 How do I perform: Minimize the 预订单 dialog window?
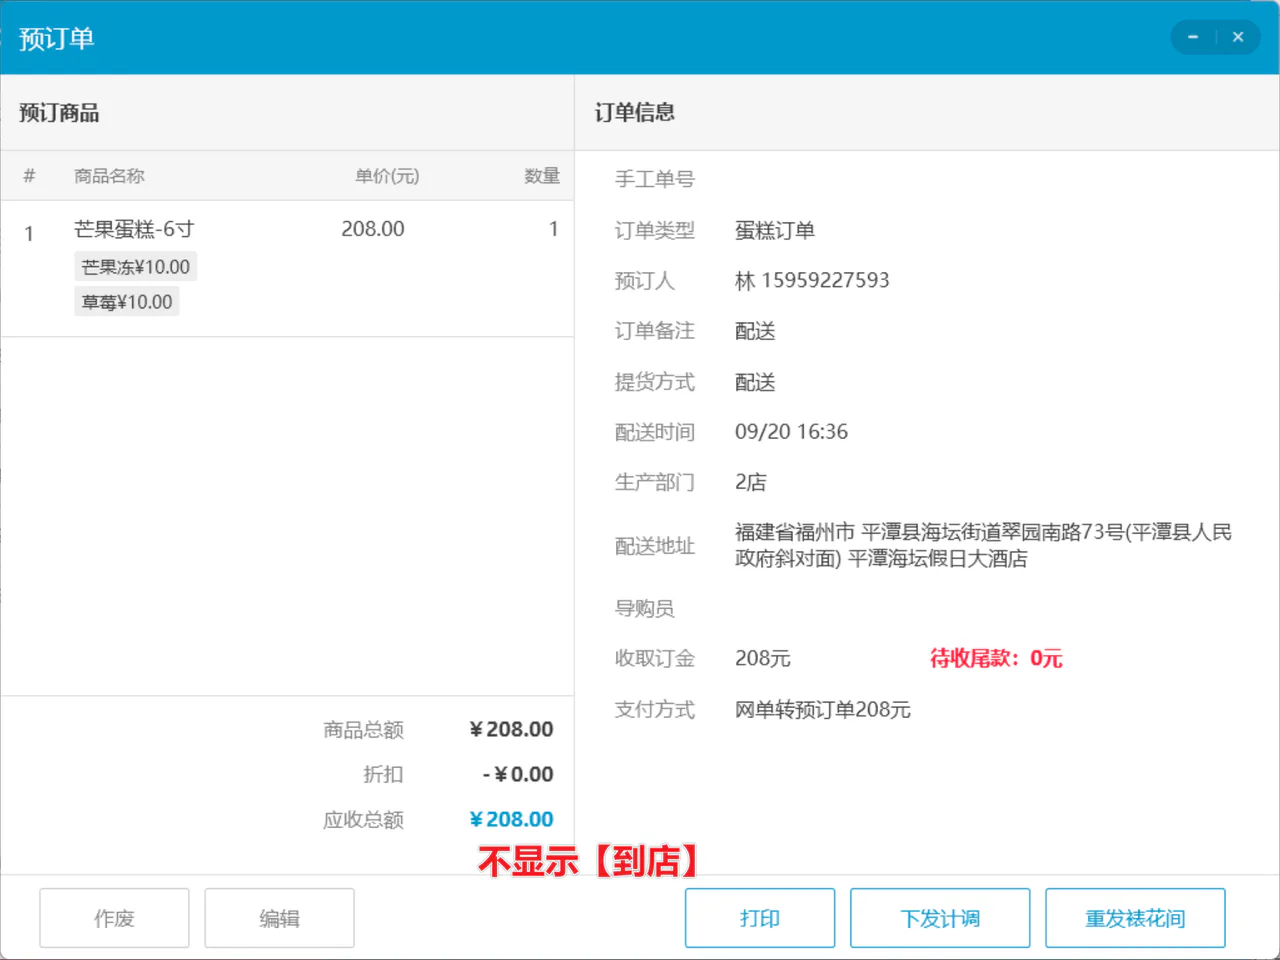pos(1193,37)
